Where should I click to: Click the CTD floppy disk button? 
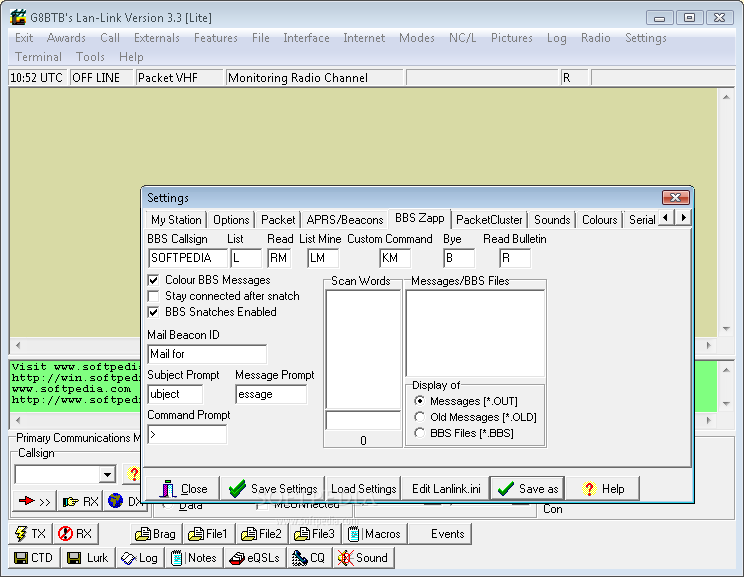tap(34, 558)
